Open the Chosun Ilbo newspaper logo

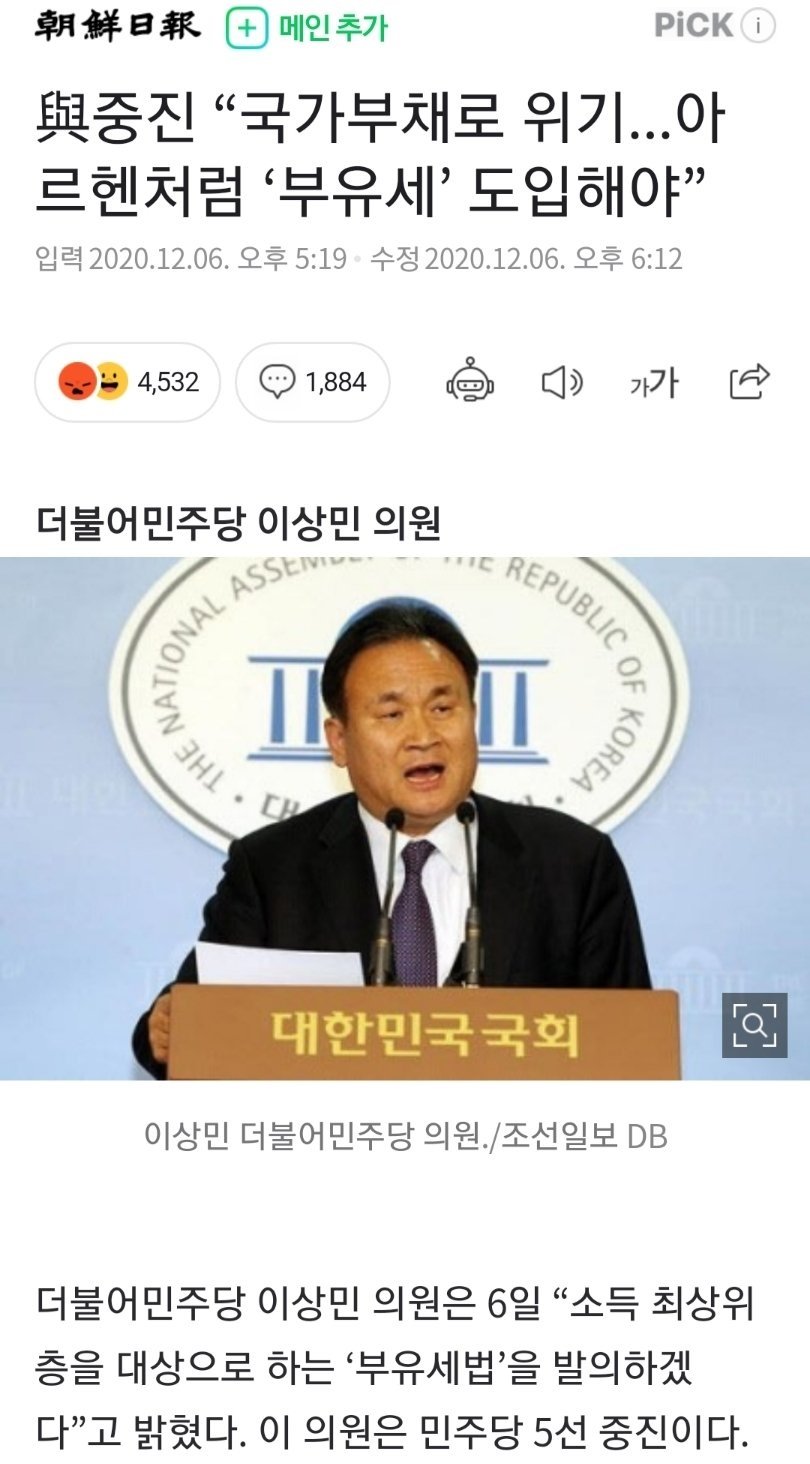click(118, 25)
